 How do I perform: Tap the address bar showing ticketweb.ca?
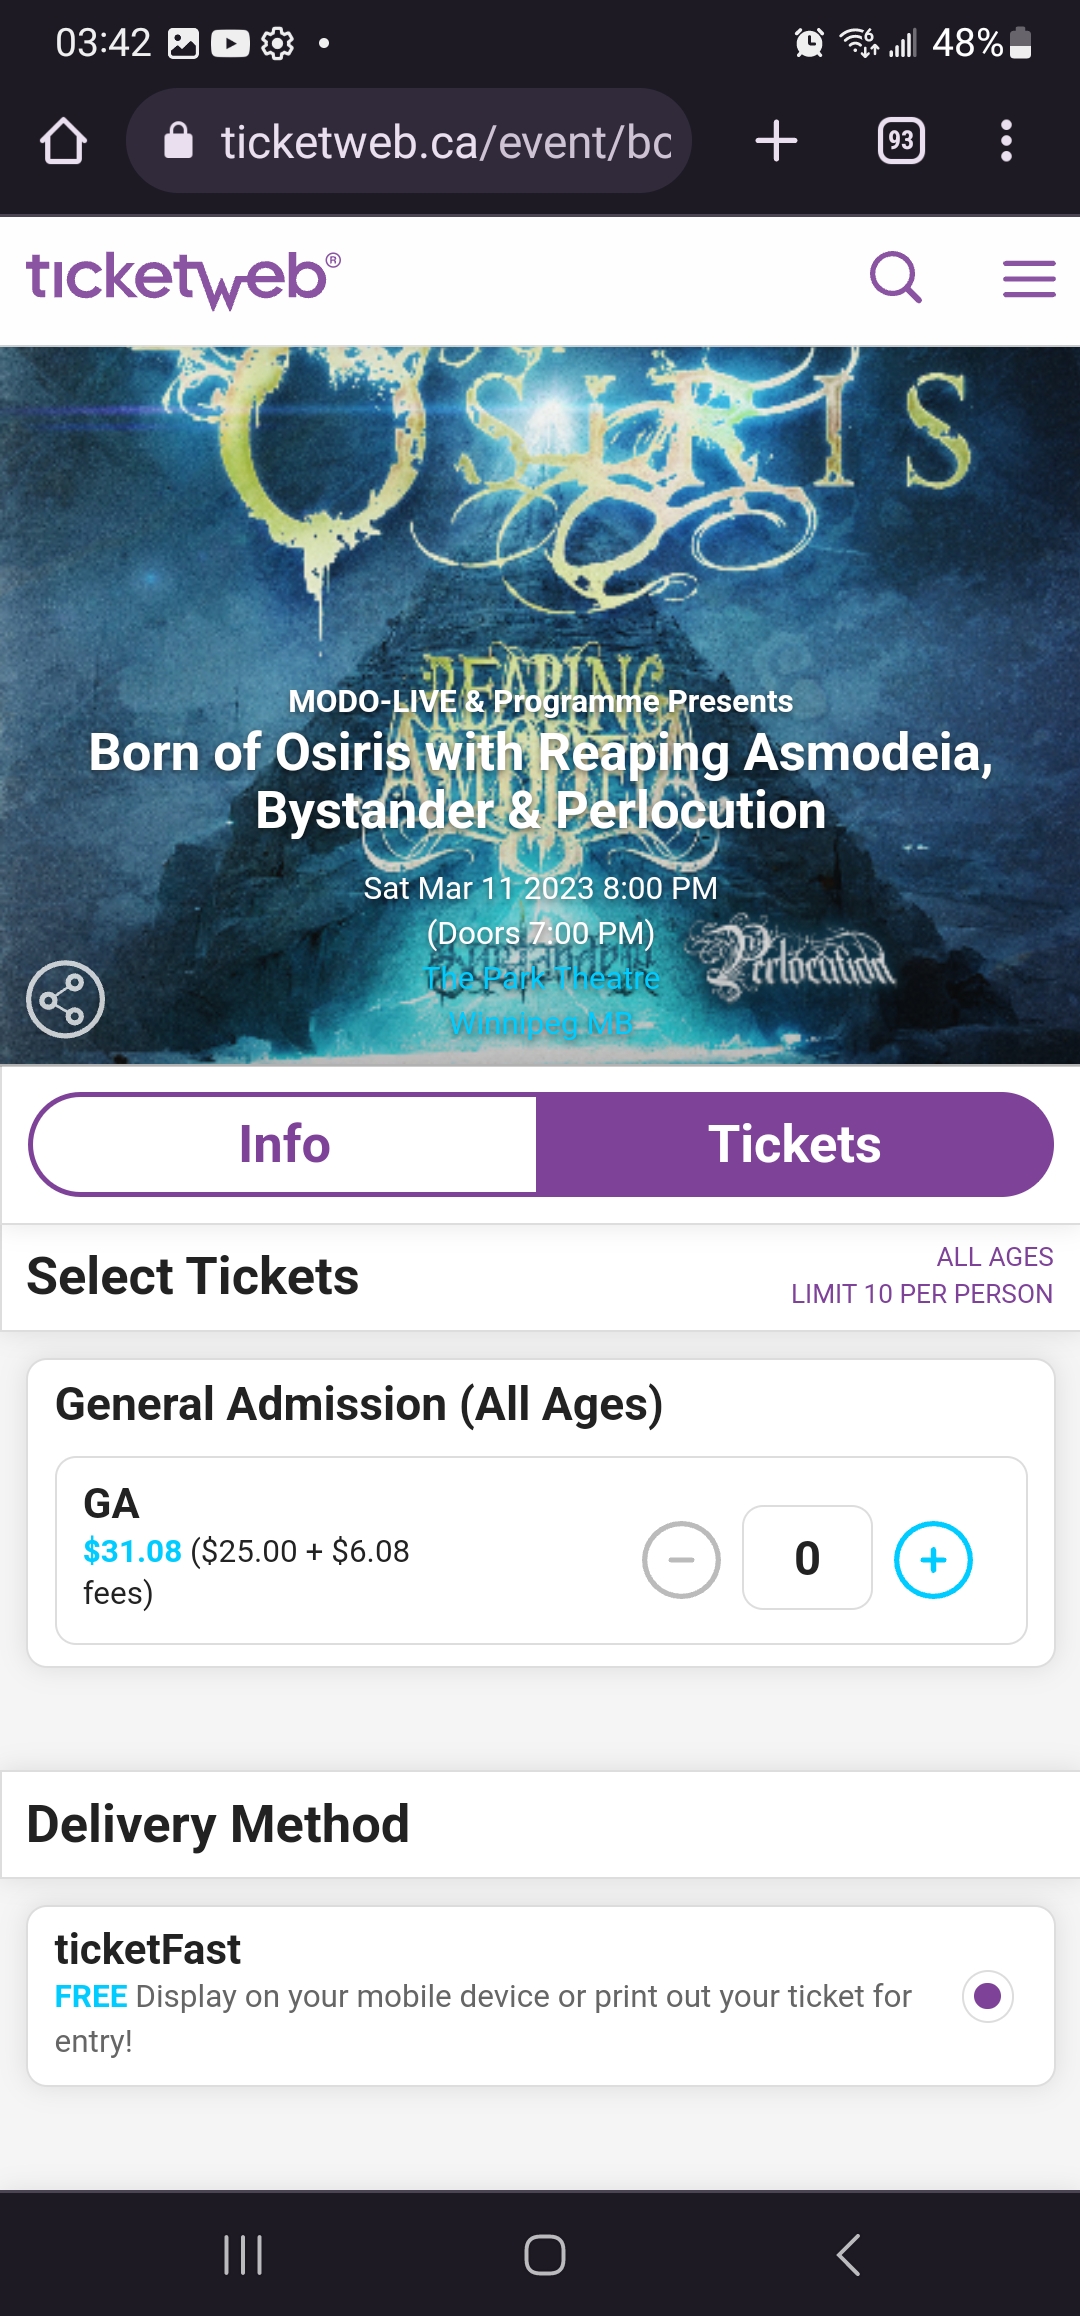tap(440, 141)
